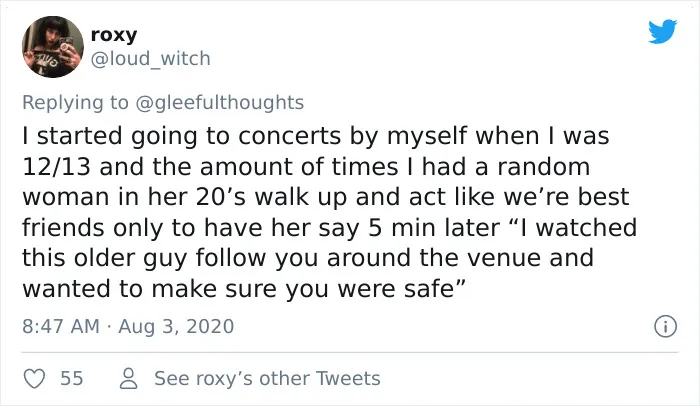Open the Twitter info circle icon
The width and height of the screenshot is (700, 406).
[x=665, y=326]
